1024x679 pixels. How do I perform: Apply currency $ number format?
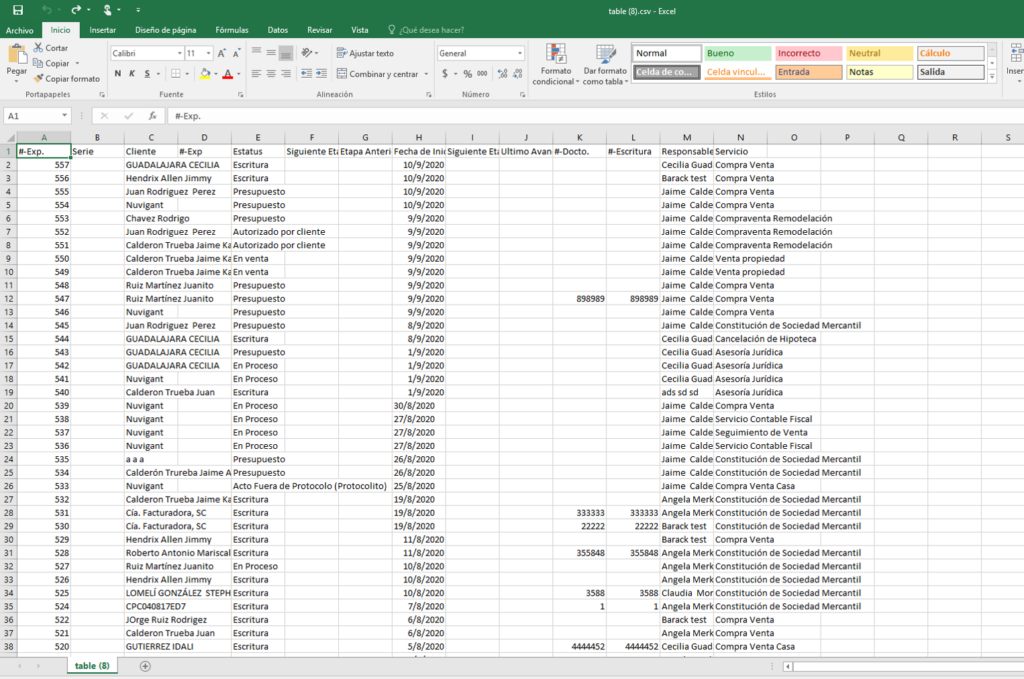[x=445, y=74]
